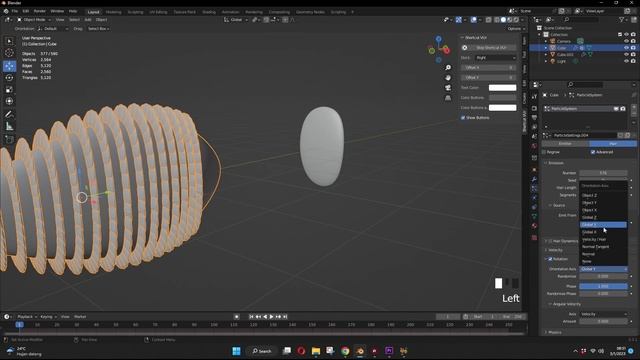Open the Object Mode dropdown
Screen dimensions: 640x360
coord(34,20)
